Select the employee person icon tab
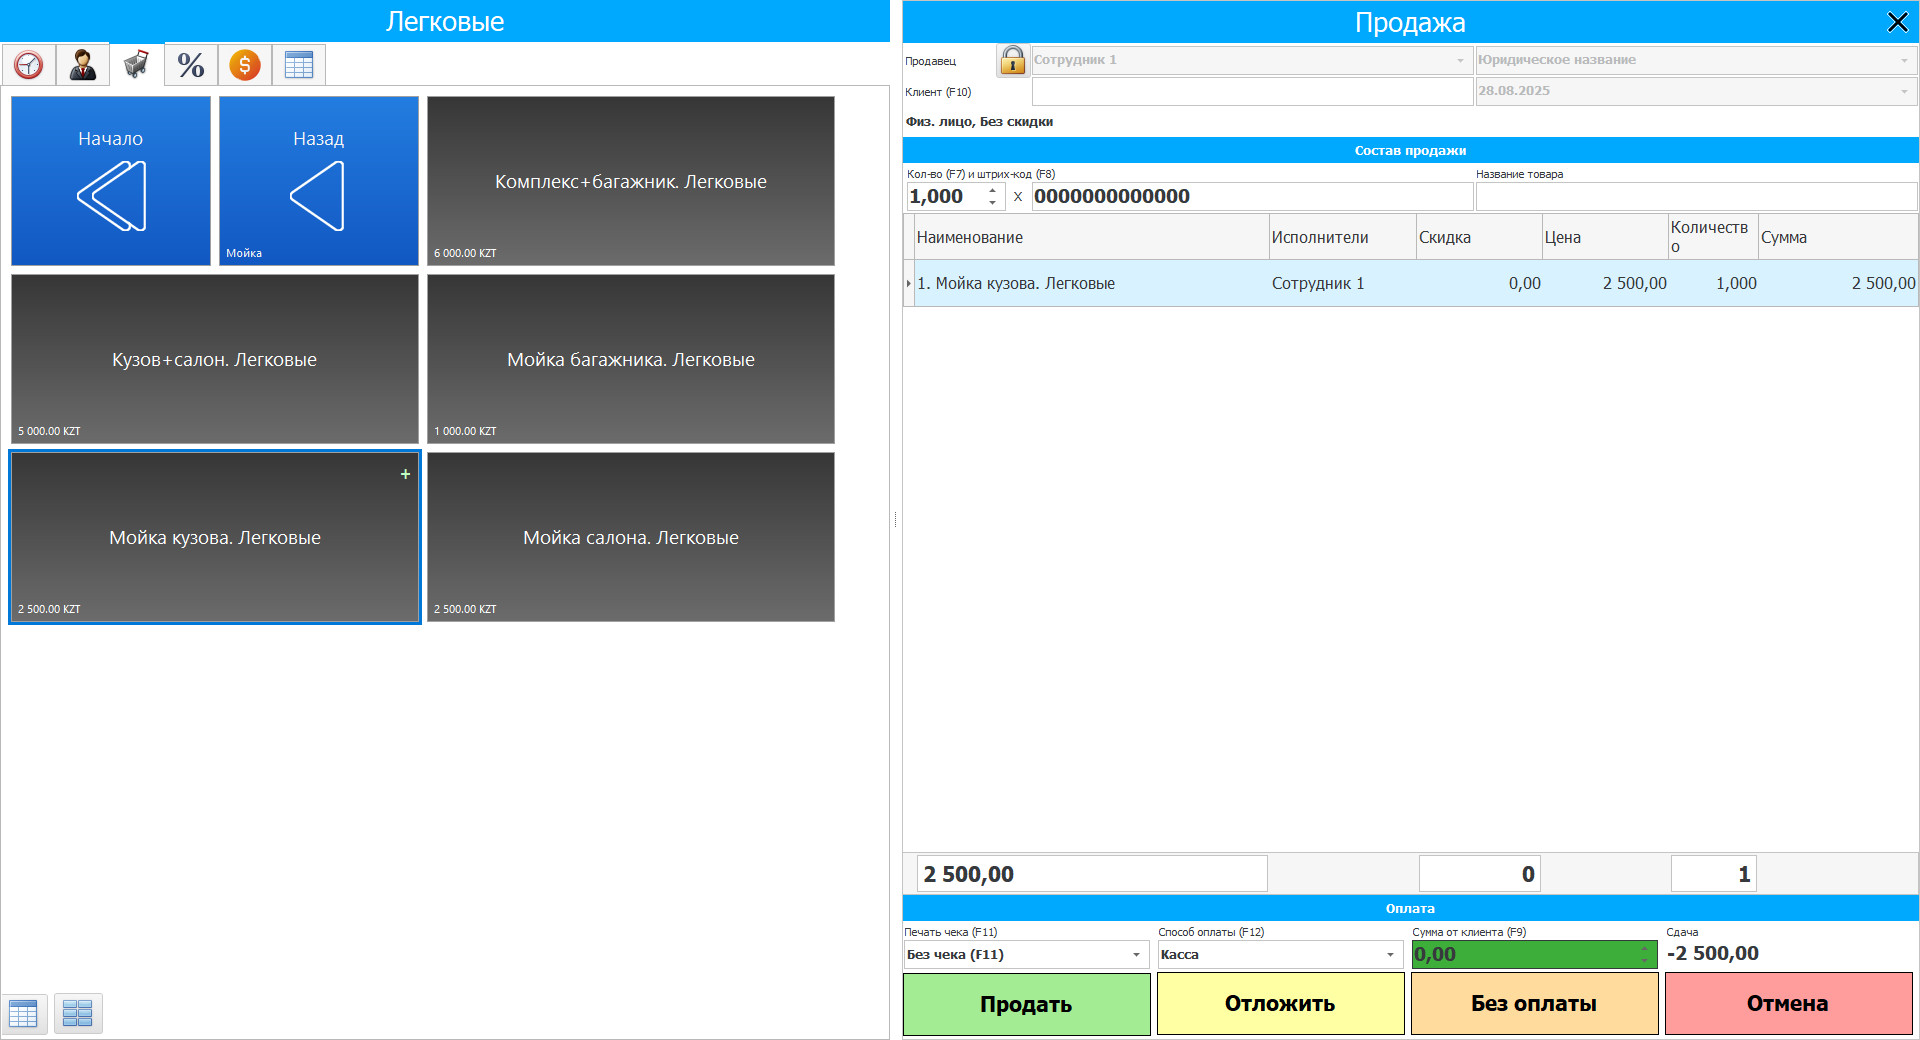The height and width of the screenshot is (1040, 1920). pos(83,65)
